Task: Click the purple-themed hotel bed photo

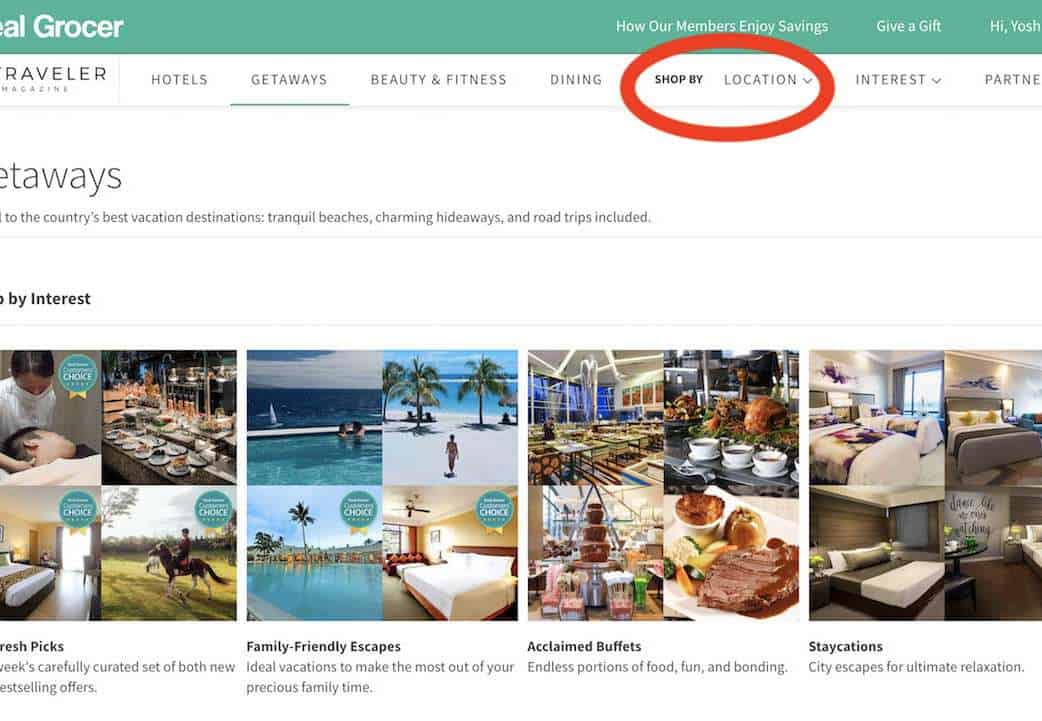Action: point(876,417)
